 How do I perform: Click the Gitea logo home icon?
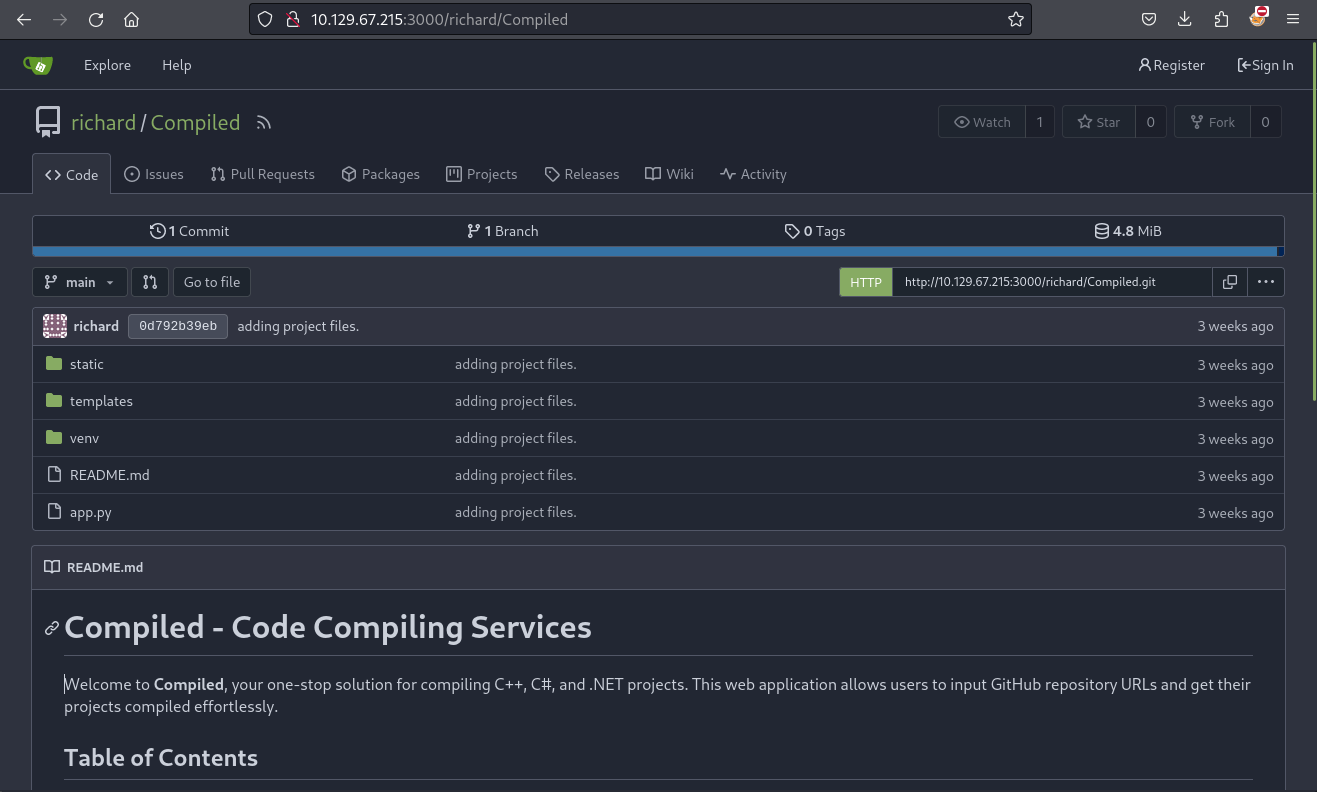coord(38,65)
